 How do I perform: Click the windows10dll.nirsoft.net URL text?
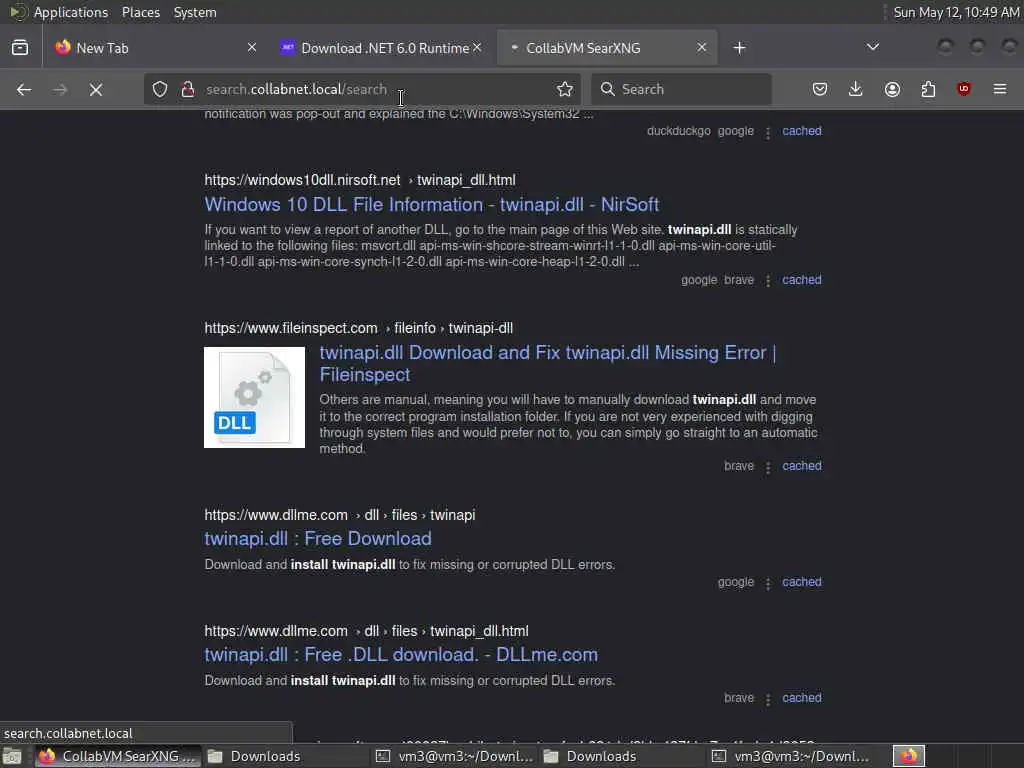(360, 180)
